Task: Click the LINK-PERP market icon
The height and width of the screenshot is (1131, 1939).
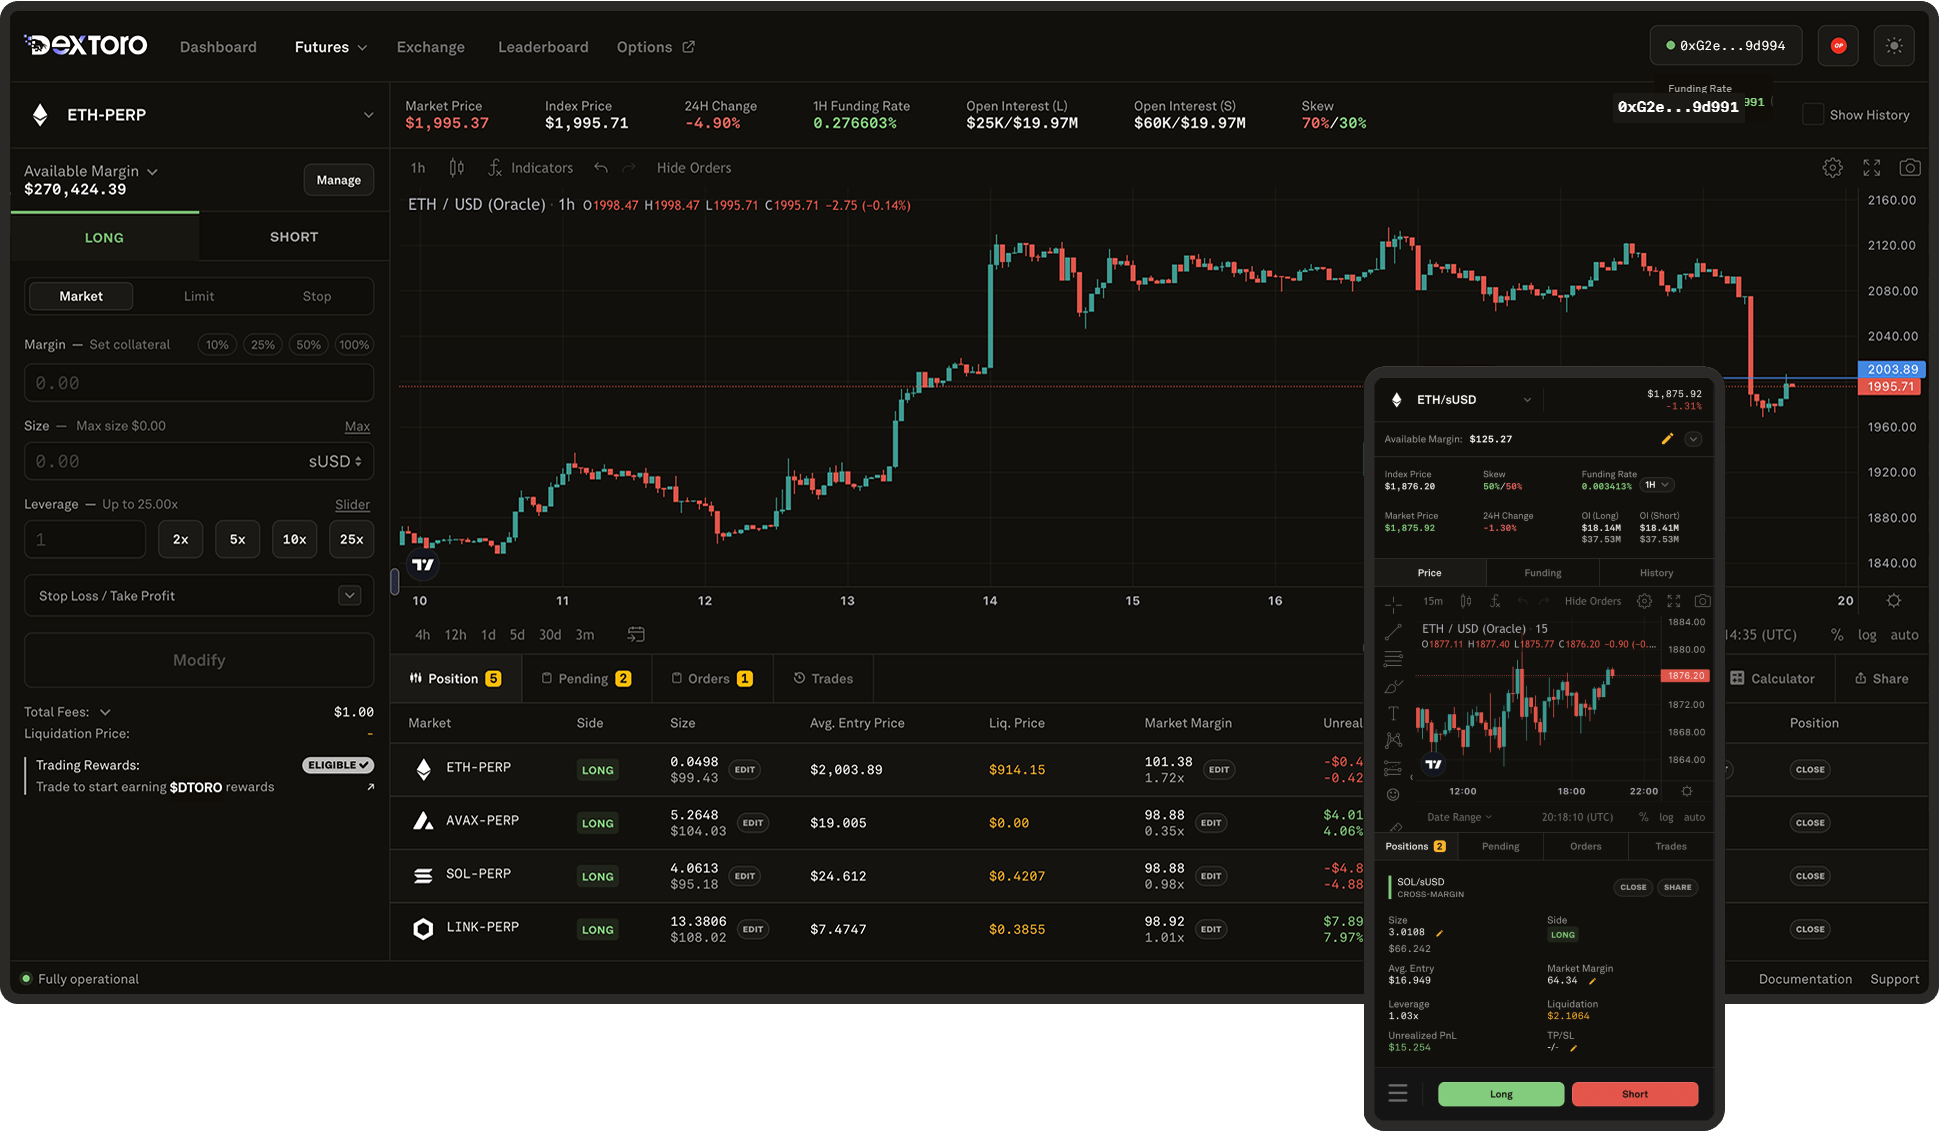Action: [x=423, y=929]
